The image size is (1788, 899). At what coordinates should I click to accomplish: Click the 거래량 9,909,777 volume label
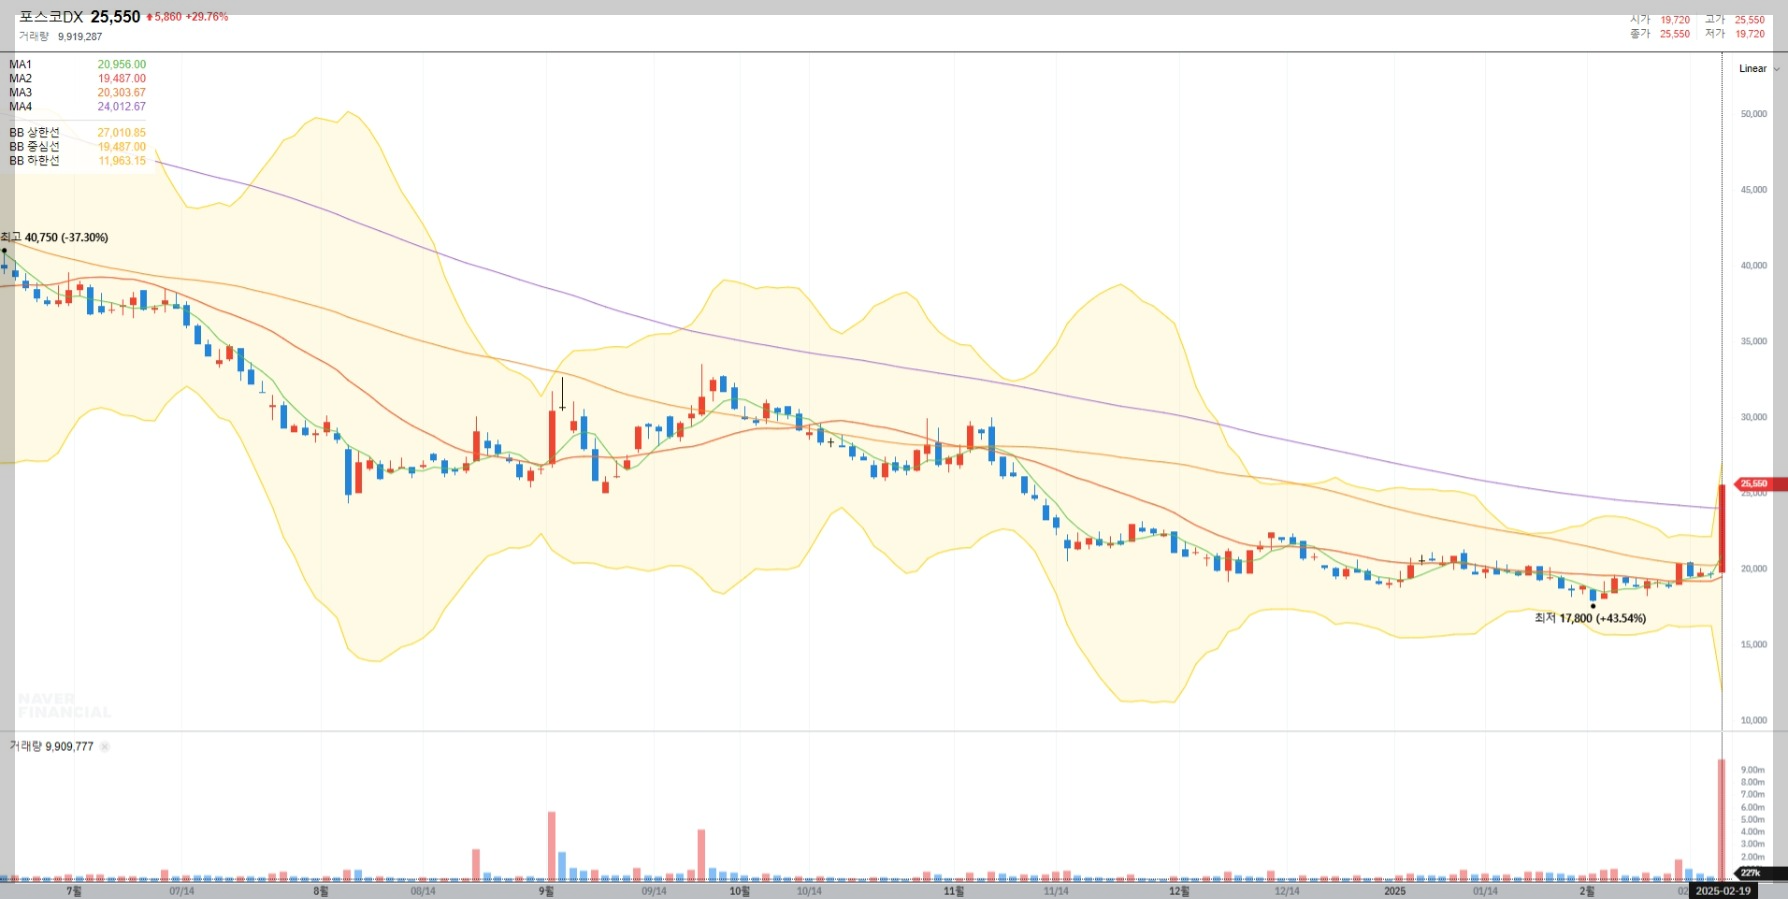[x=52, y=747]
